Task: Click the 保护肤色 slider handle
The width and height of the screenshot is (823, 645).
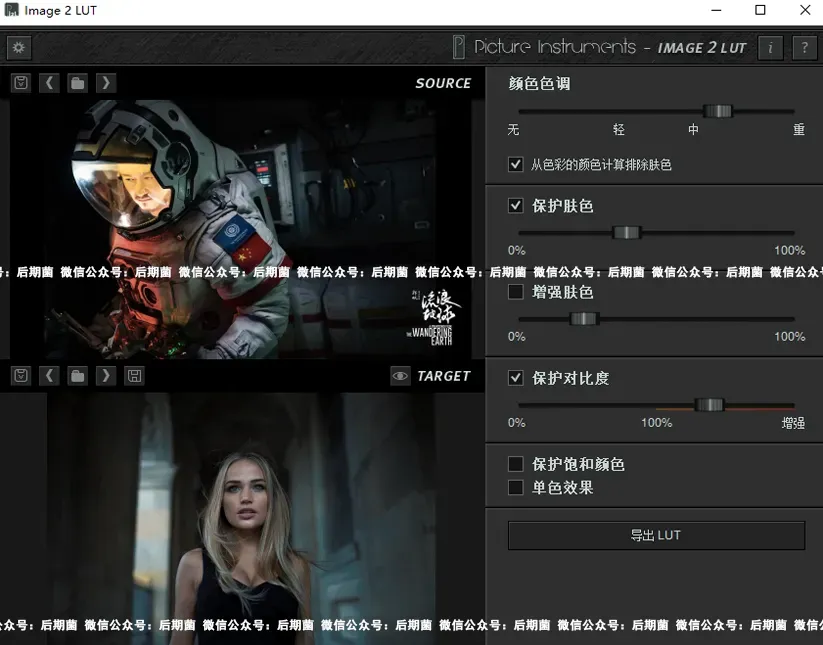Action: coord(627,232)
